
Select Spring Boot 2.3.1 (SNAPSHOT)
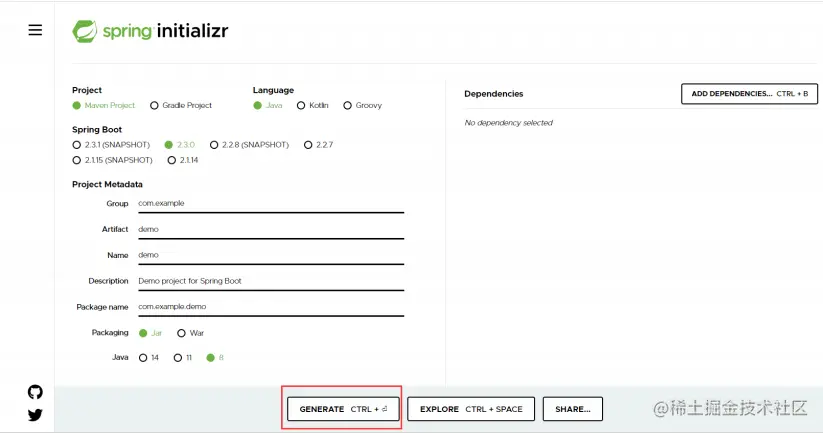[77, 145]
